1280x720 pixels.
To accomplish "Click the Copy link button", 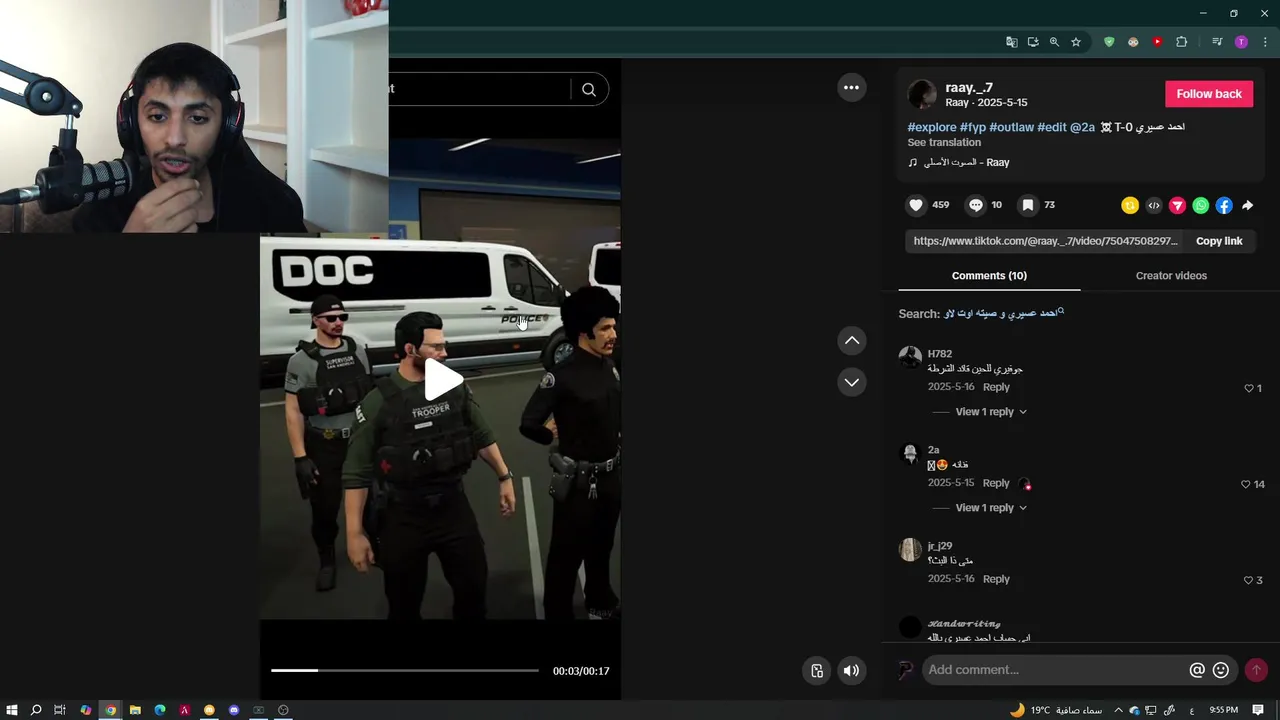I will (x=1219, y=241).
